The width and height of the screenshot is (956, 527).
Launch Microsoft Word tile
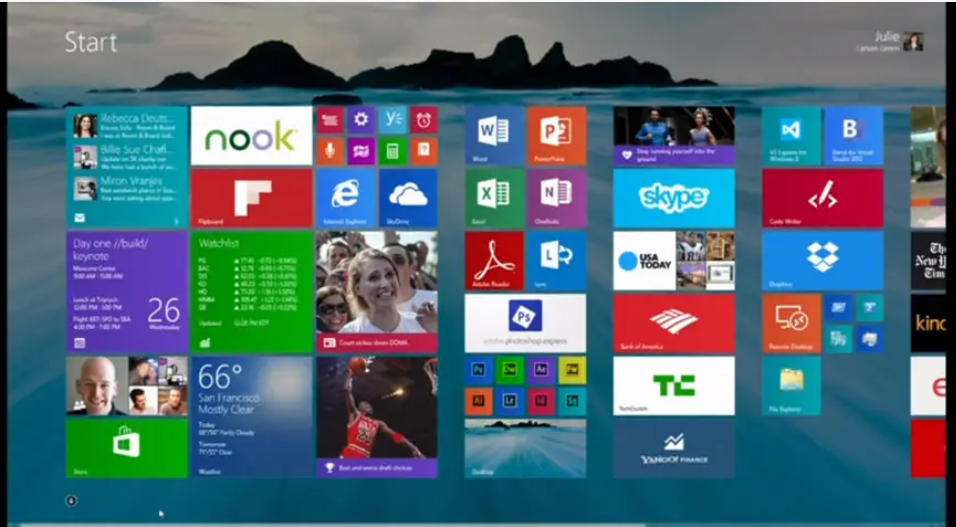[x=494, y=135]
